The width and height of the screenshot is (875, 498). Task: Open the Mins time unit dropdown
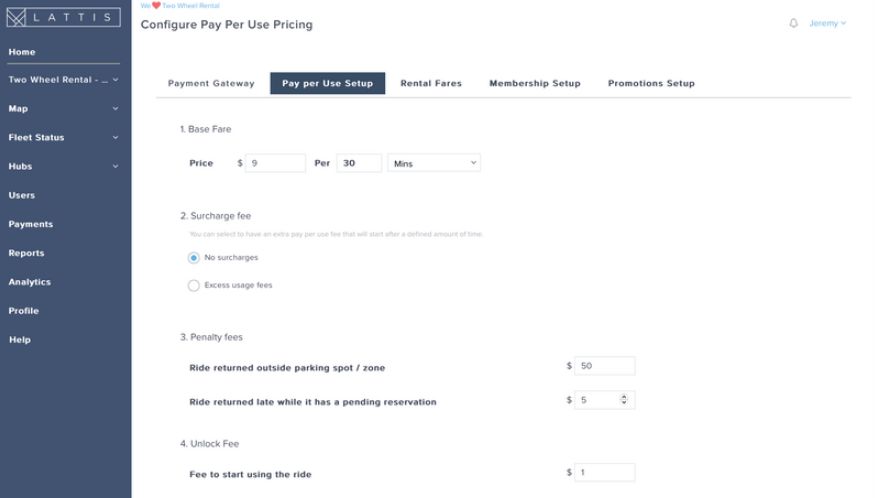434,163
